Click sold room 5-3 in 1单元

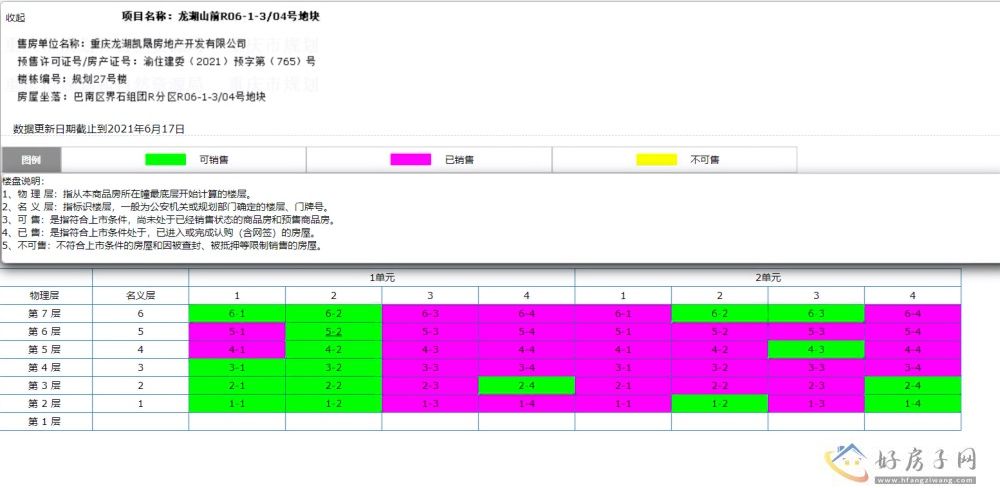[430, 332]
